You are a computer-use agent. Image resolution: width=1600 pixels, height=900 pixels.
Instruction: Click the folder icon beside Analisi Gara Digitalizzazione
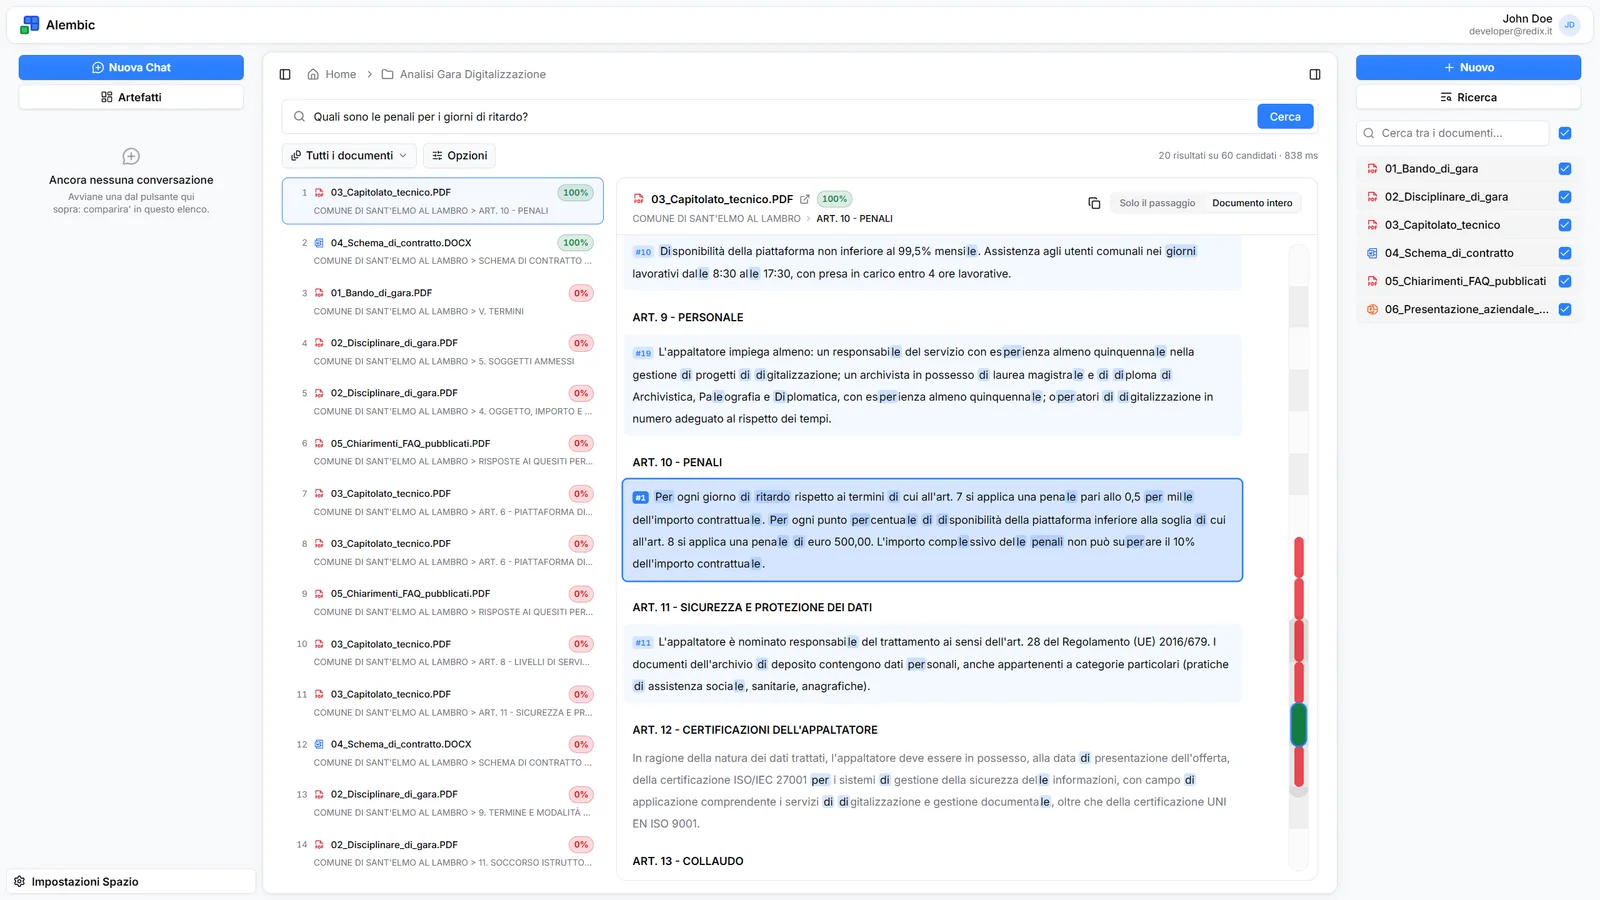coord(387,74)
